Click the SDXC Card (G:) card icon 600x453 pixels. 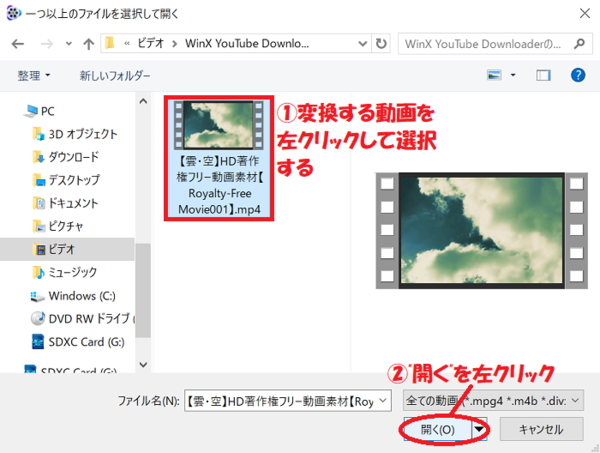click(x=38, y=342)
